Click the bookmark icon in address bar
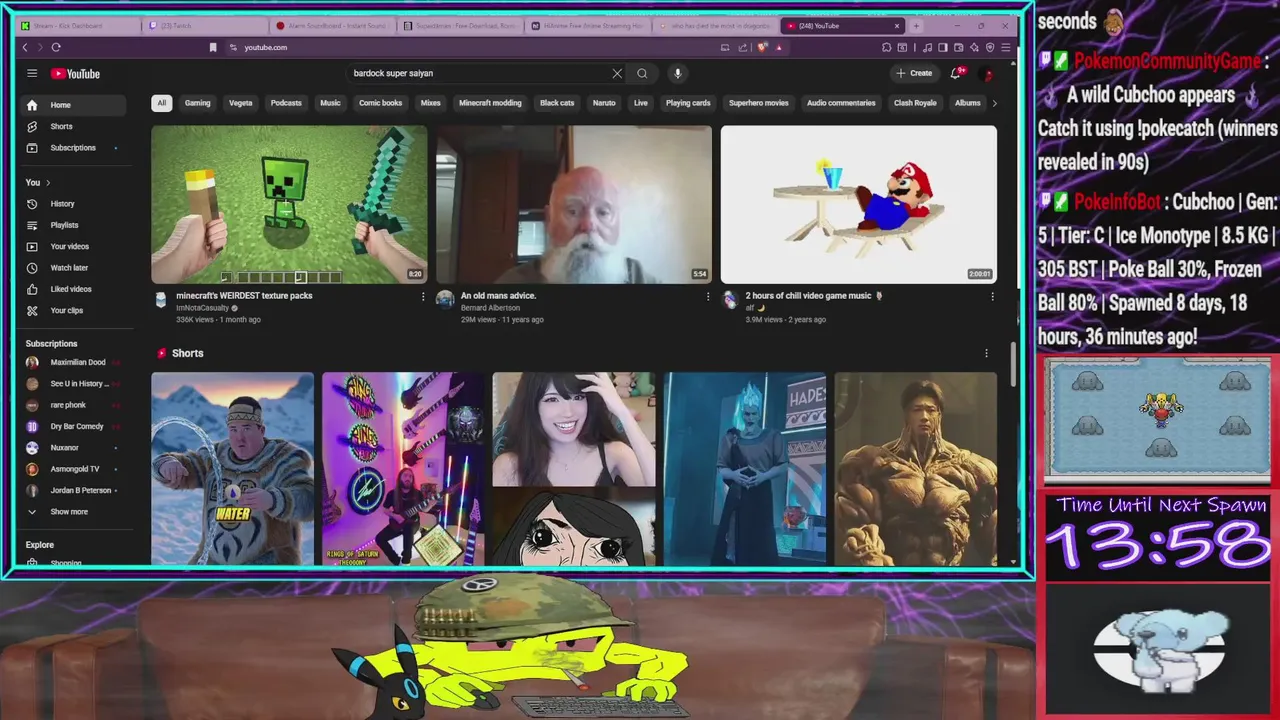This screenshot has height=720, width=1280. 213,47
